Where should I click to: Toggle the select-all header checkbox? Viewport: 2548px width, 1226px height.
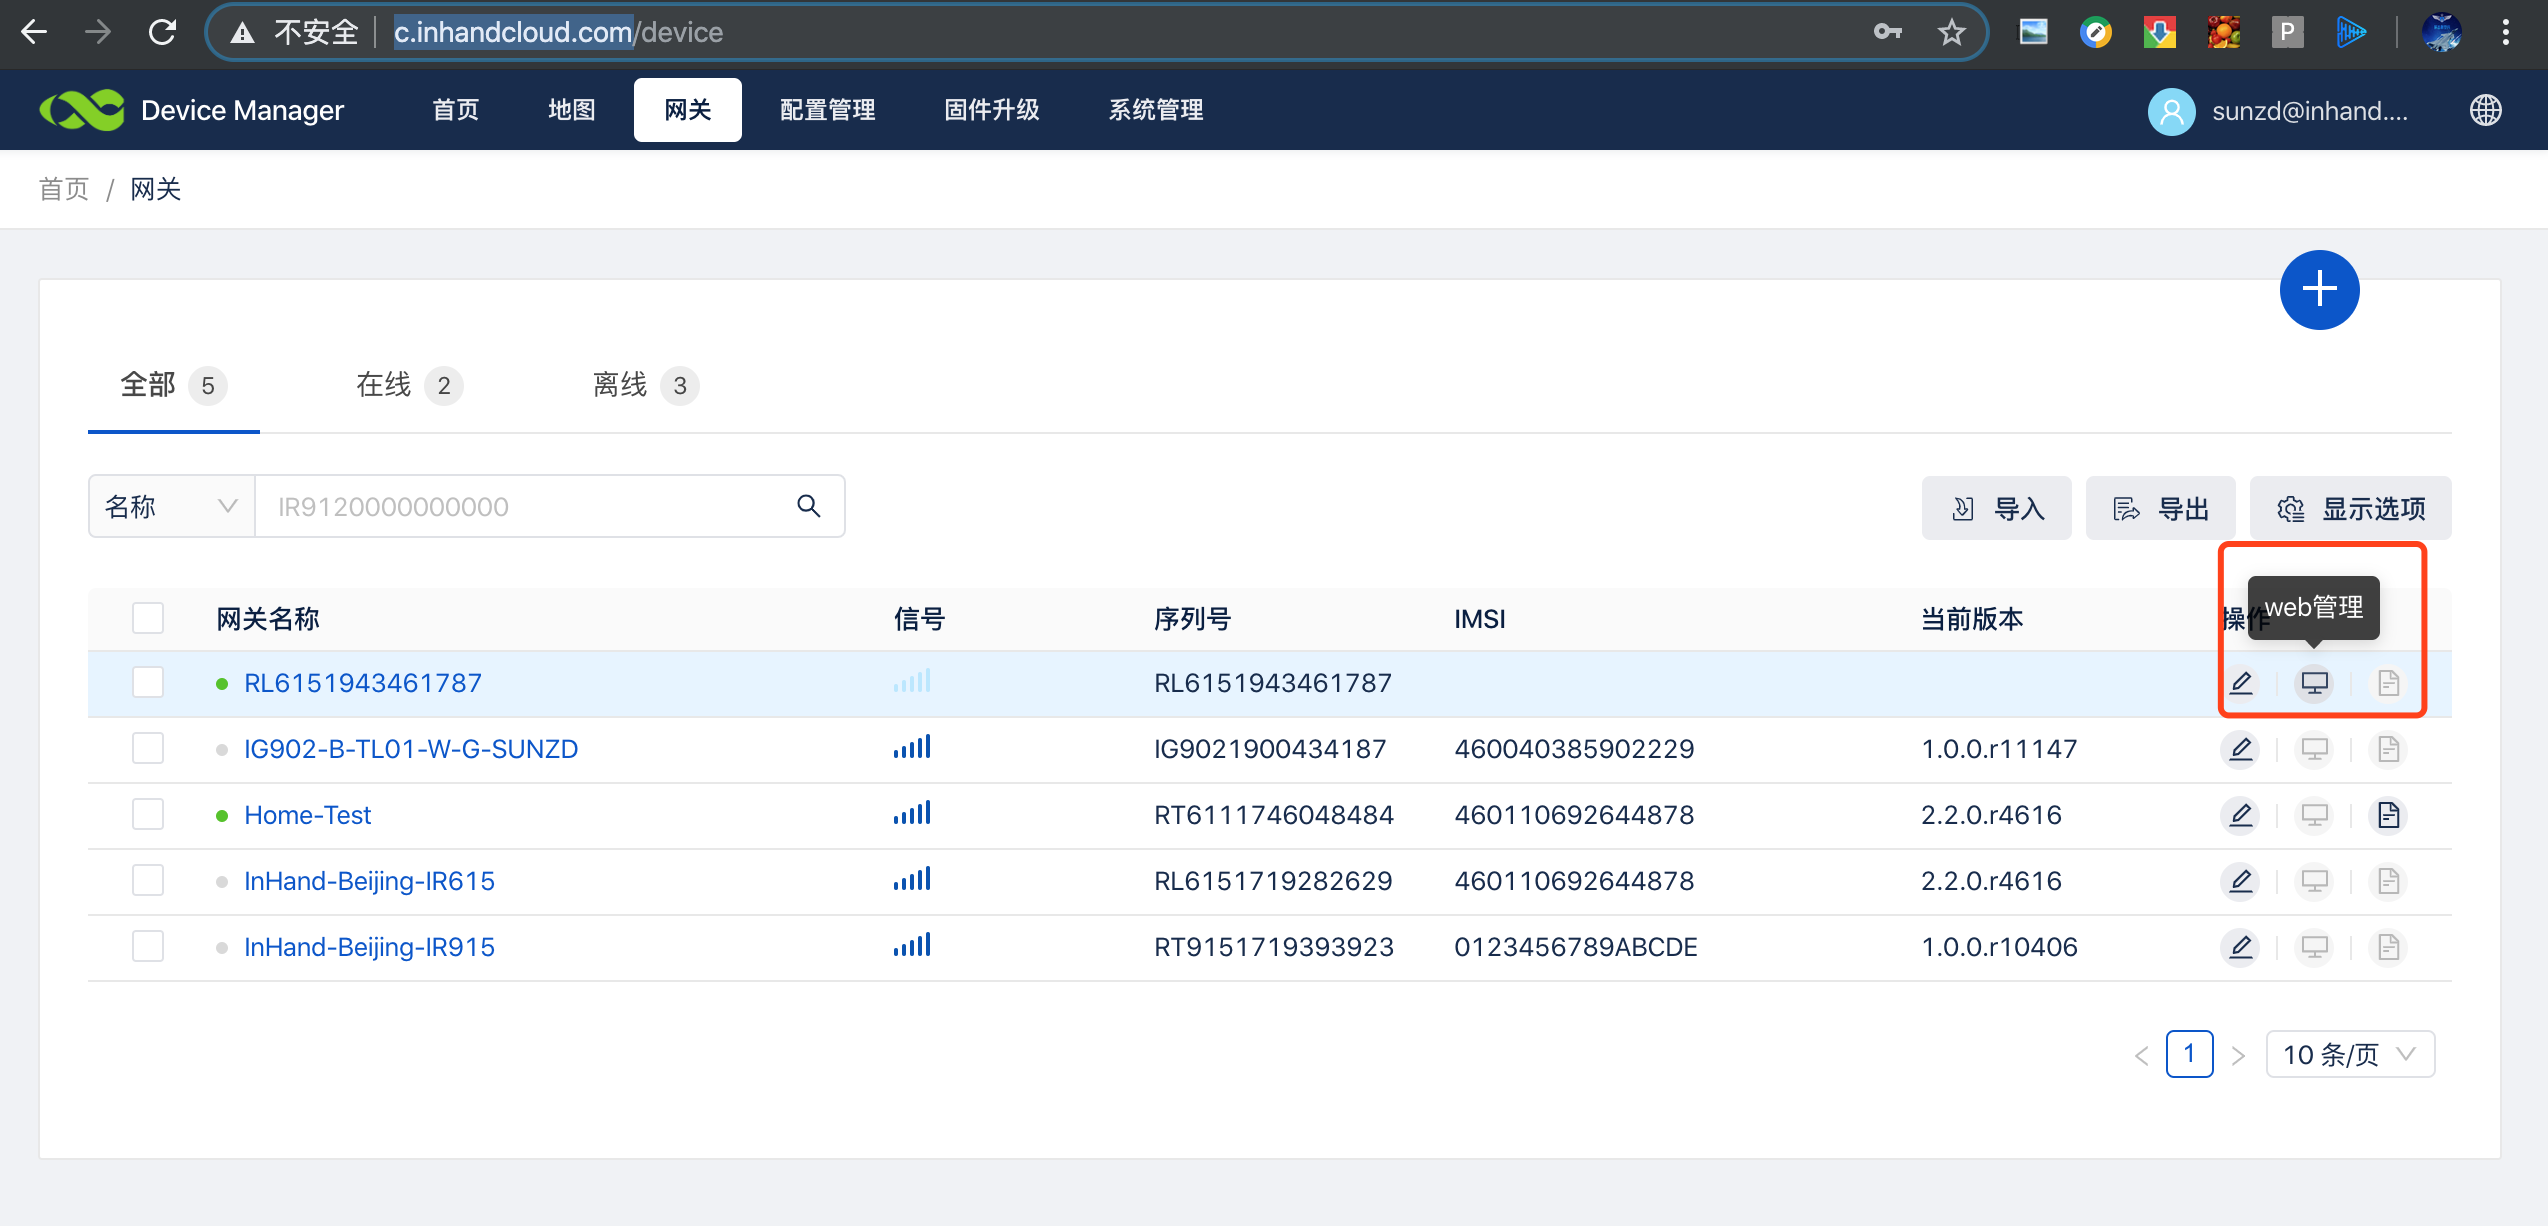point(148,618)
